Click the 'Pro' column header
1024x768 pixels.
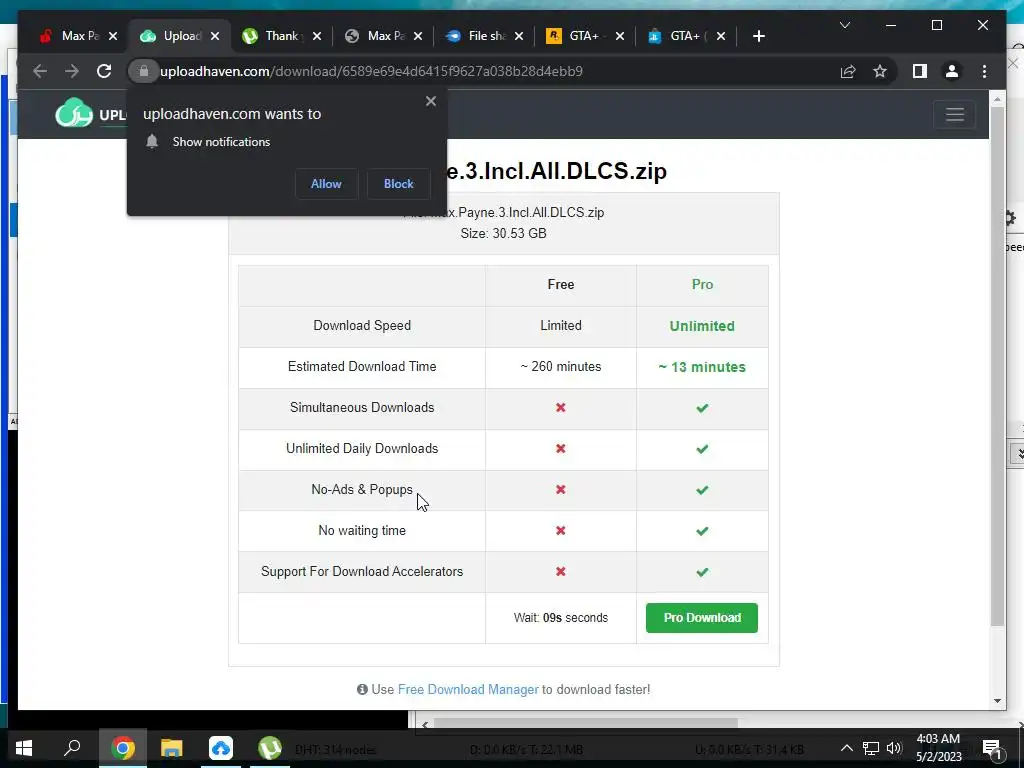tap(702, 284)
